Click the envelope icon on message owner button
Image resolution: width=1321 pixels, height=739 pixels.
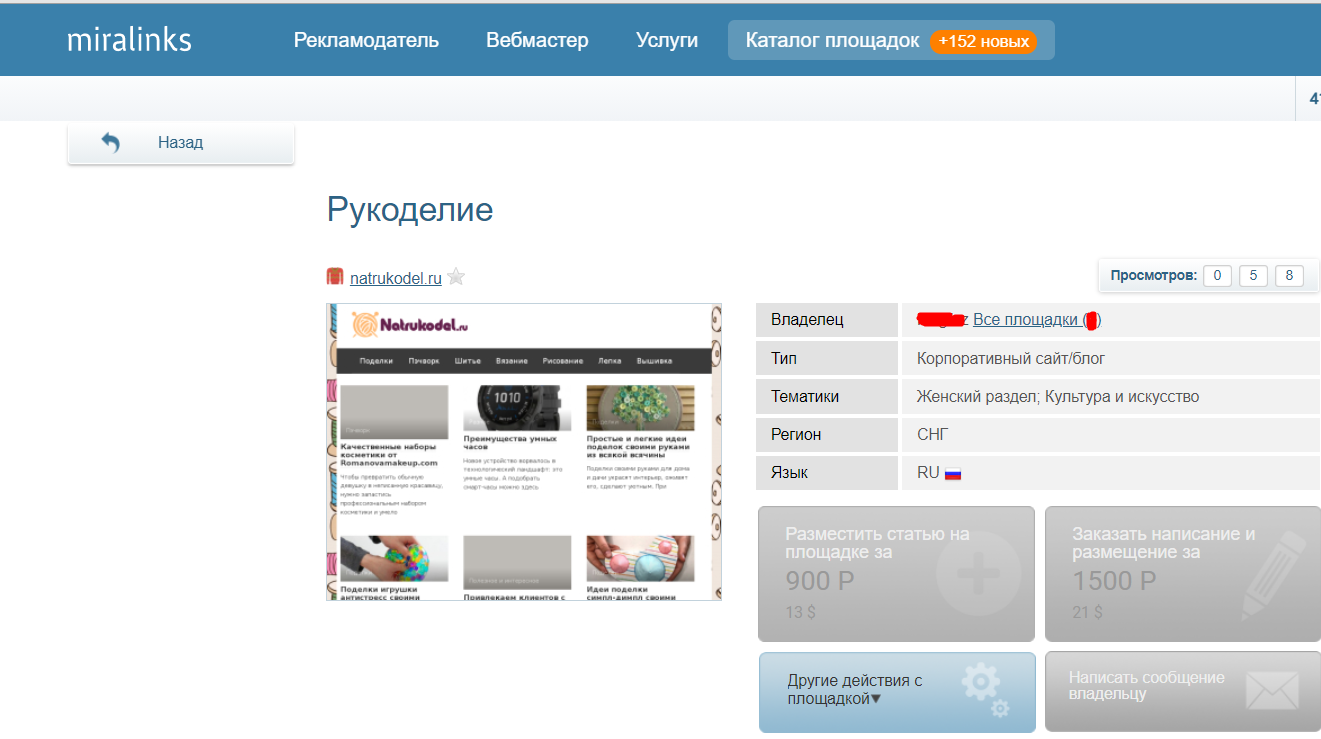[1272, 691]
